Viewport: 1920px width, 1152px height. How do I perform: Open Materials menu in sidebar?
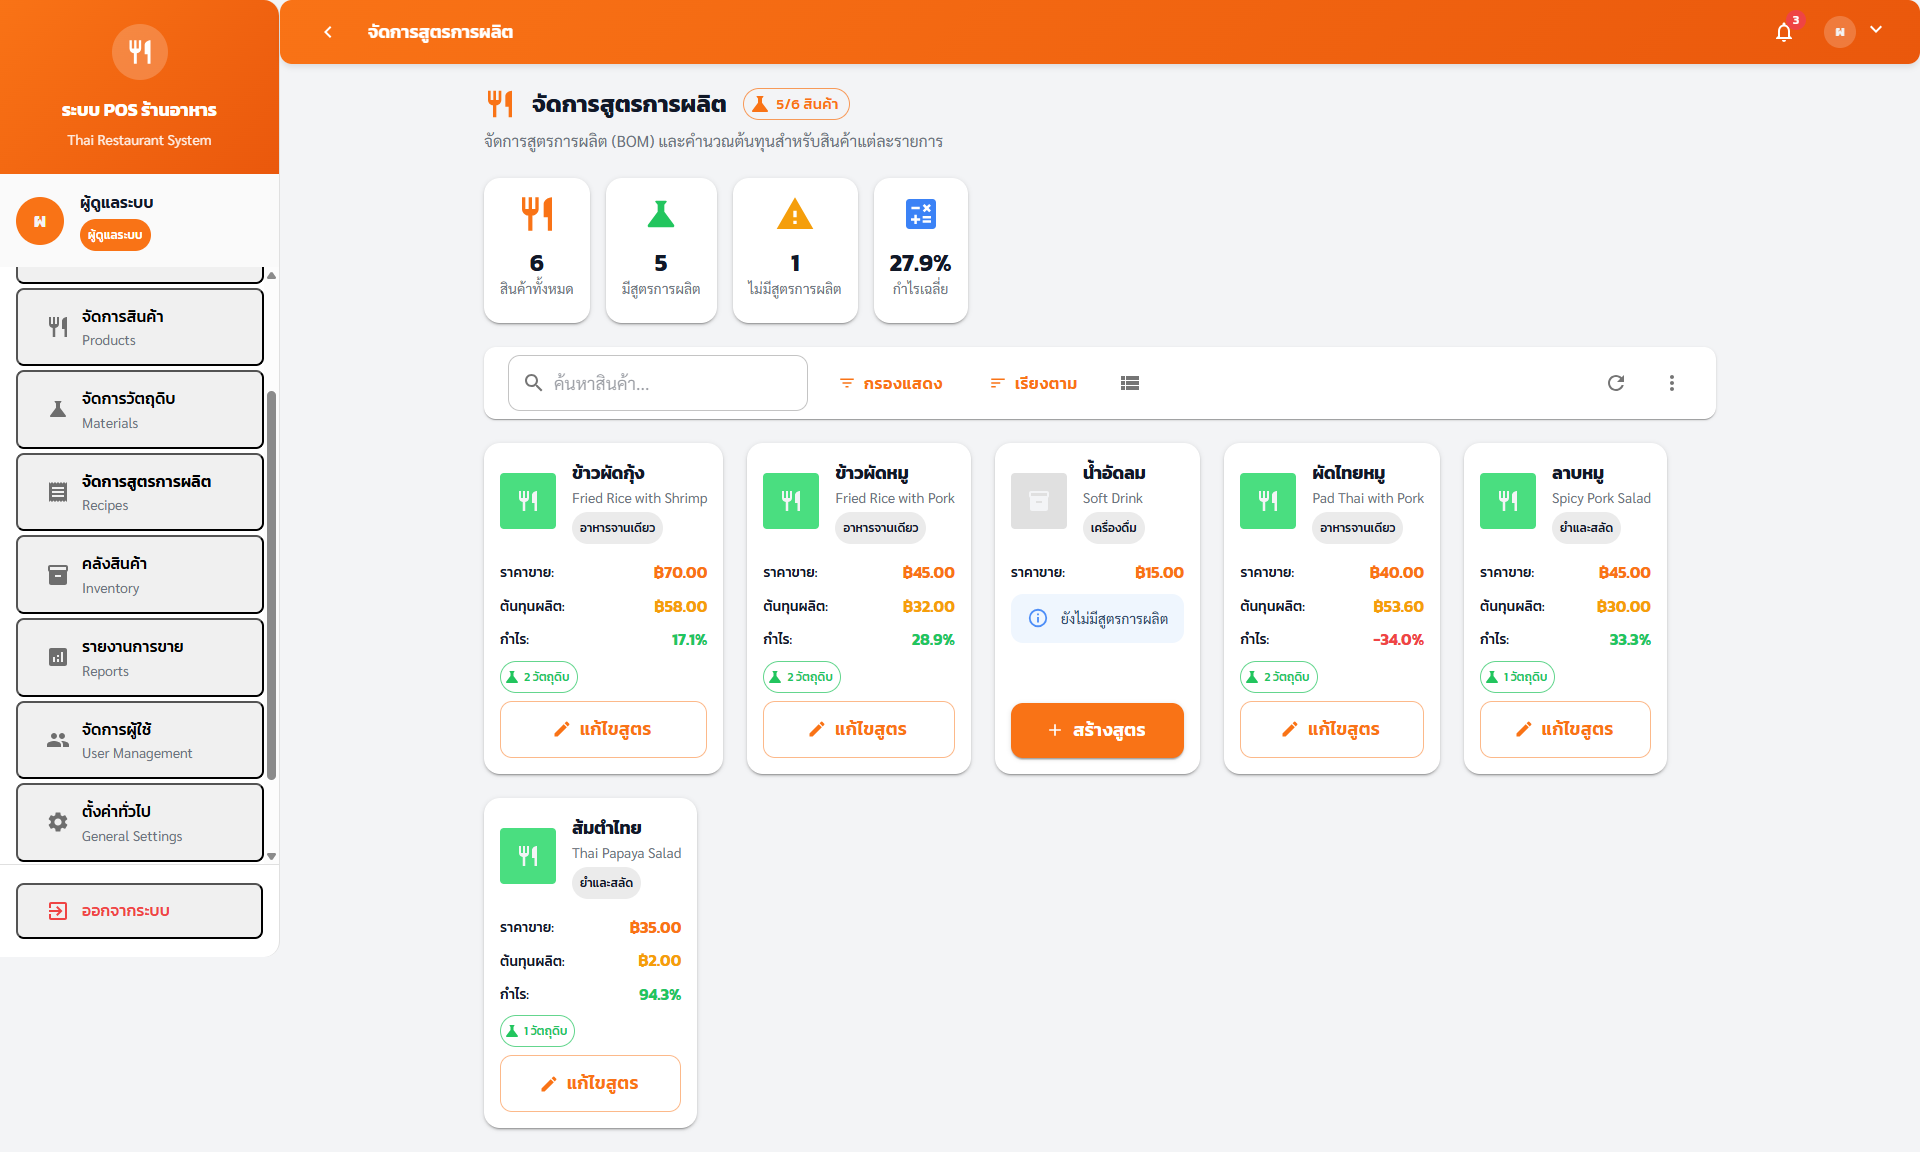(140, 410)
